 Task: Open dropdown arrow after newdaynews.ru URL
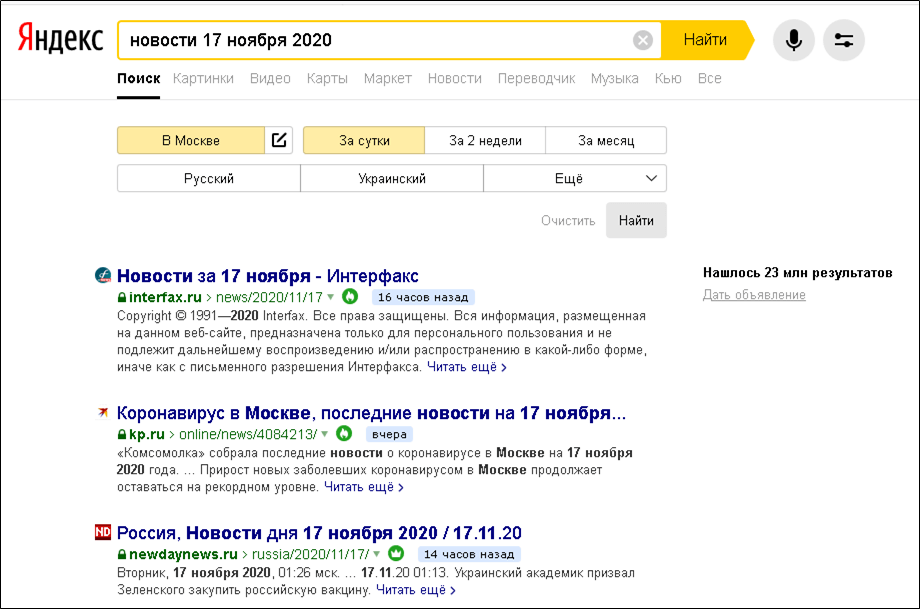coord(377,554)
